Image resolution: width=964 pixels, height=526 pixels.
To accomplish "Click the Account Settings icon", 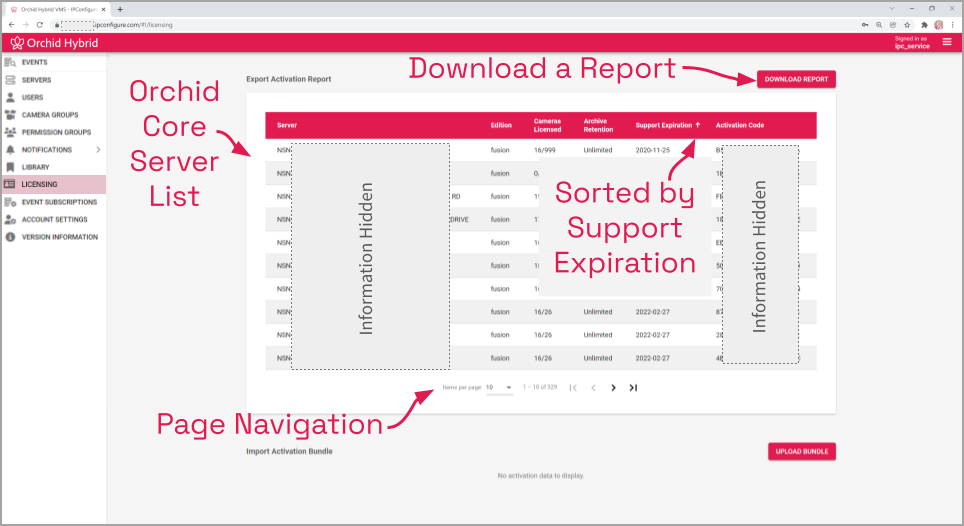I will point(10,219).
